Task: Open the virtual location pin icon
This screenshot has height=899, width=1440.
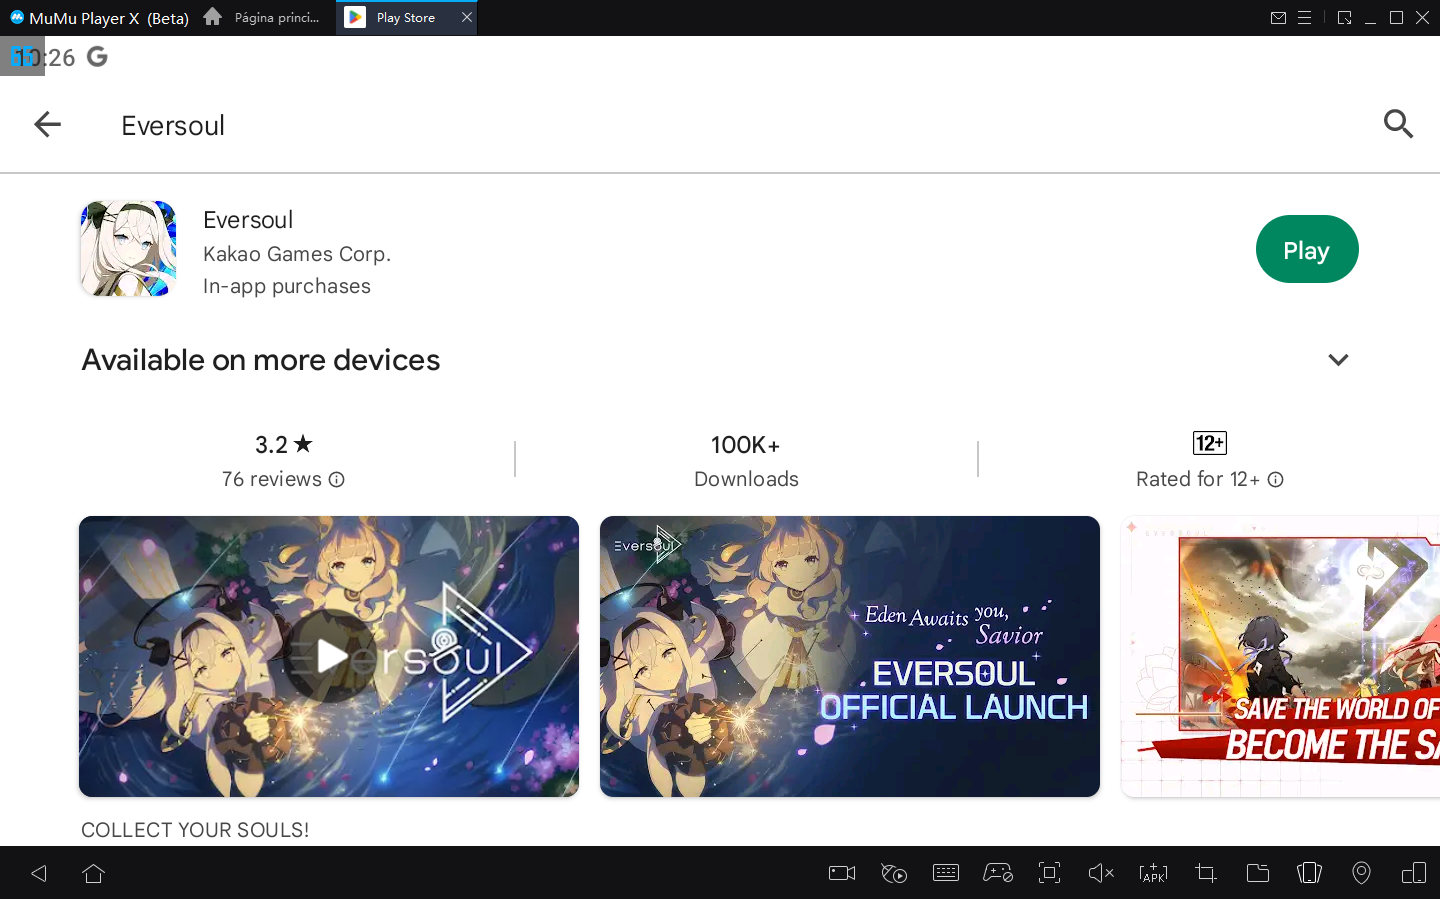Action: tap(1361, 873)
